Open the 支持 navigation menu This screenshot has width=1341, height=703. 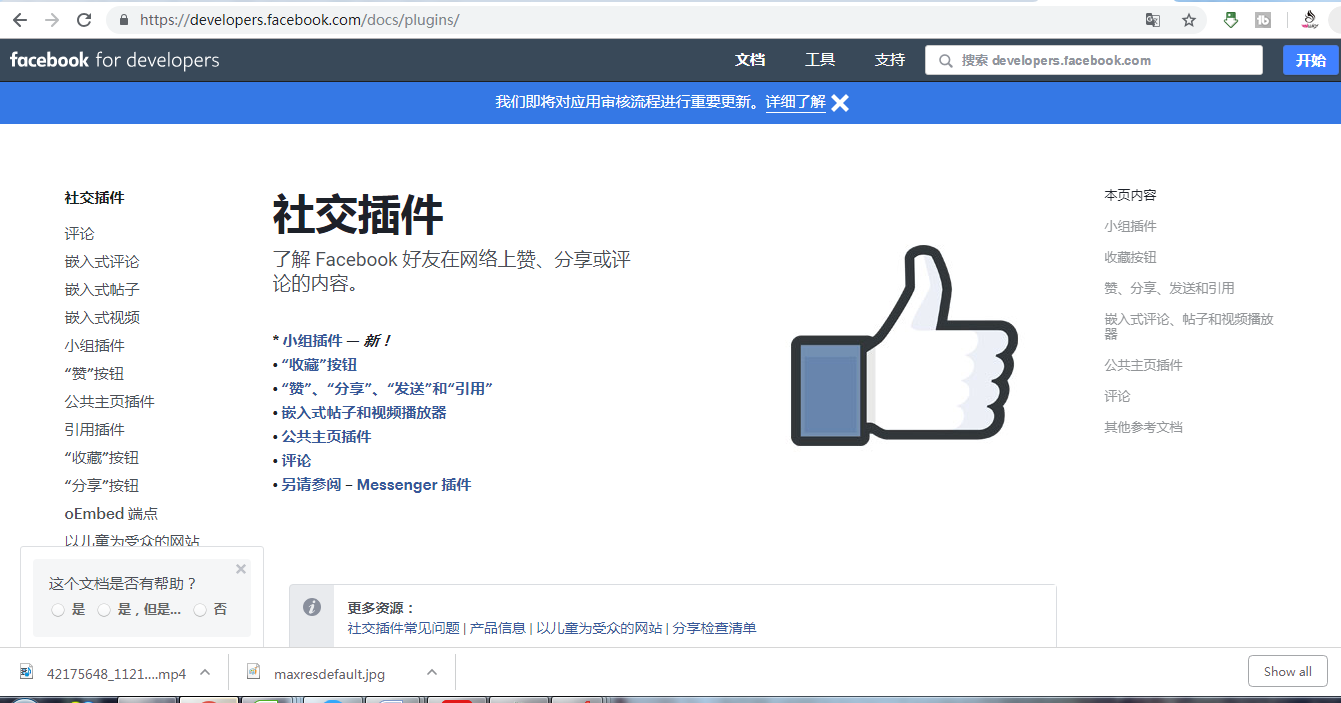890,60
